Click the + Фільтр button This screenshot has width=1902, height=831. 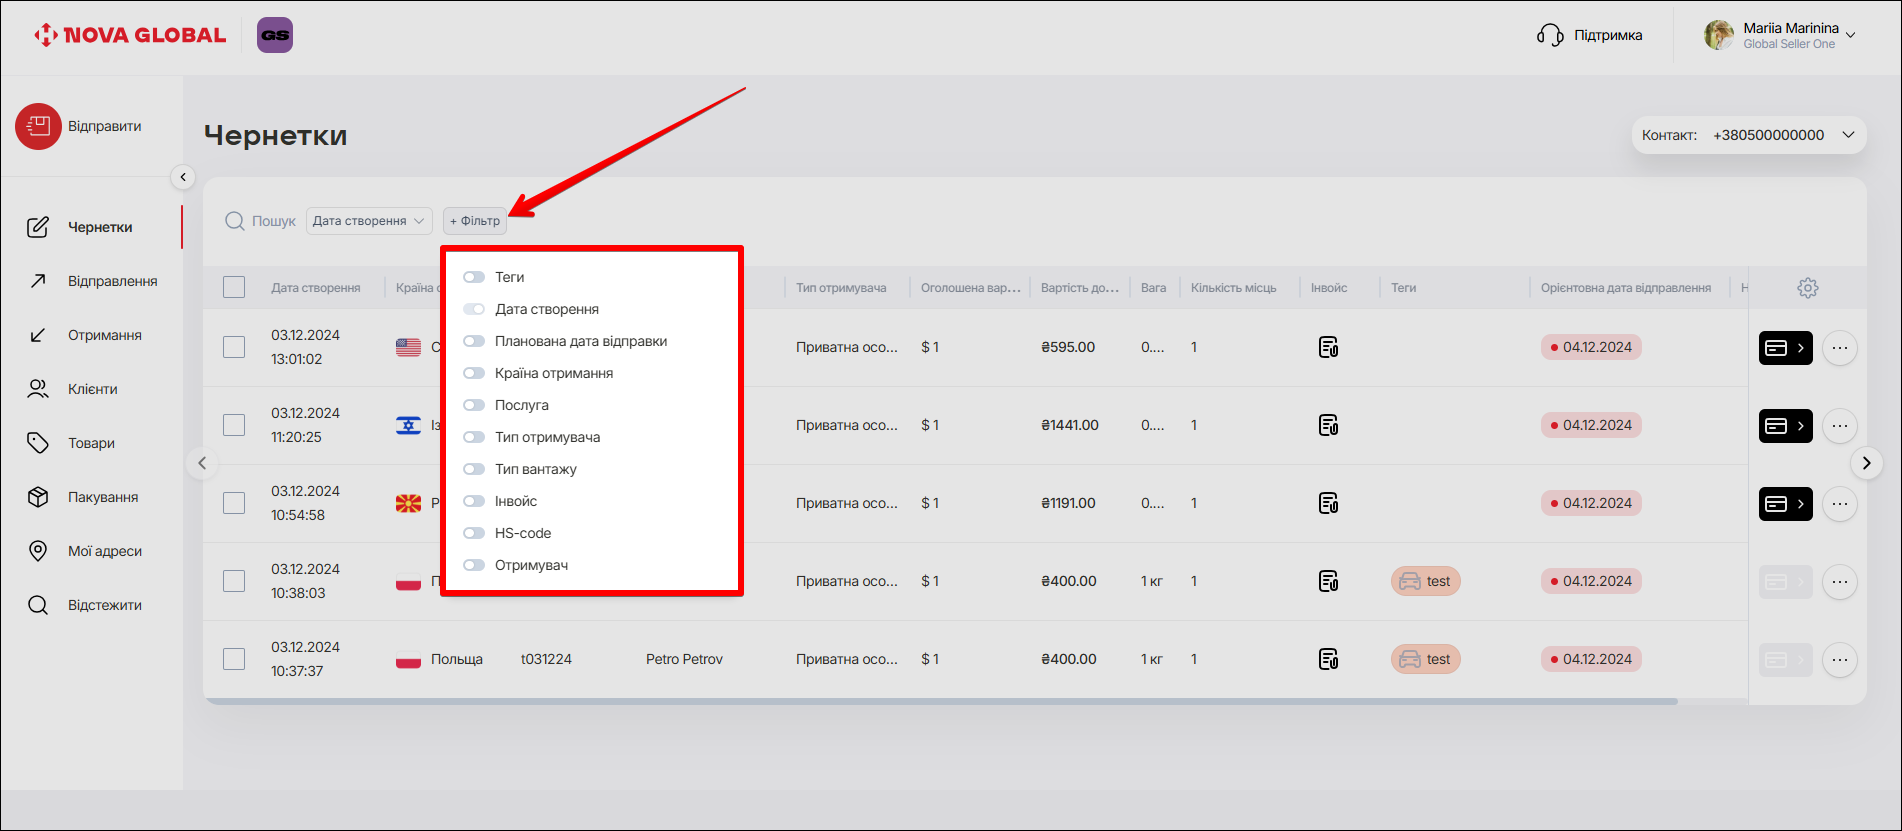click(x=475, y=221)
